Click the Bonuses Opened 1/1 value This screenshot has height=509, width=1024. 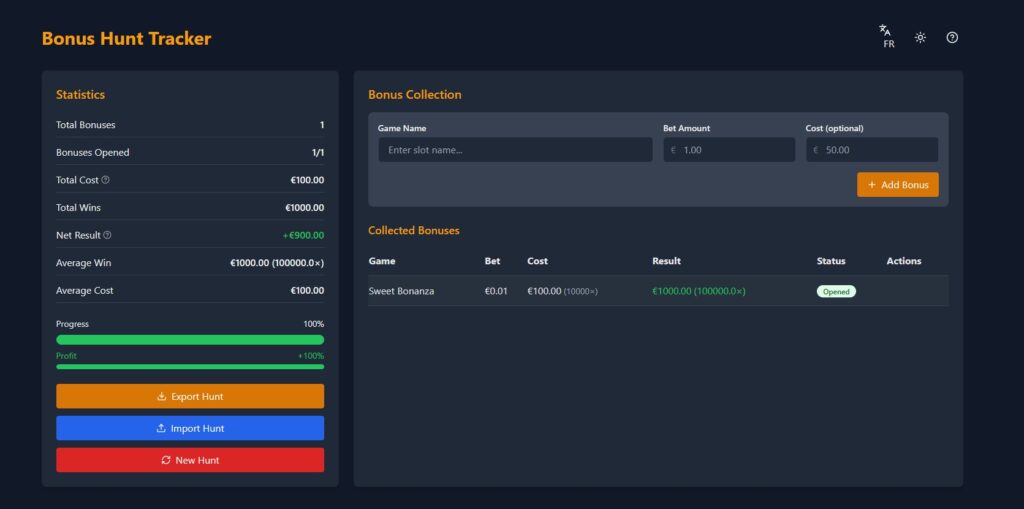click(318, 152)
